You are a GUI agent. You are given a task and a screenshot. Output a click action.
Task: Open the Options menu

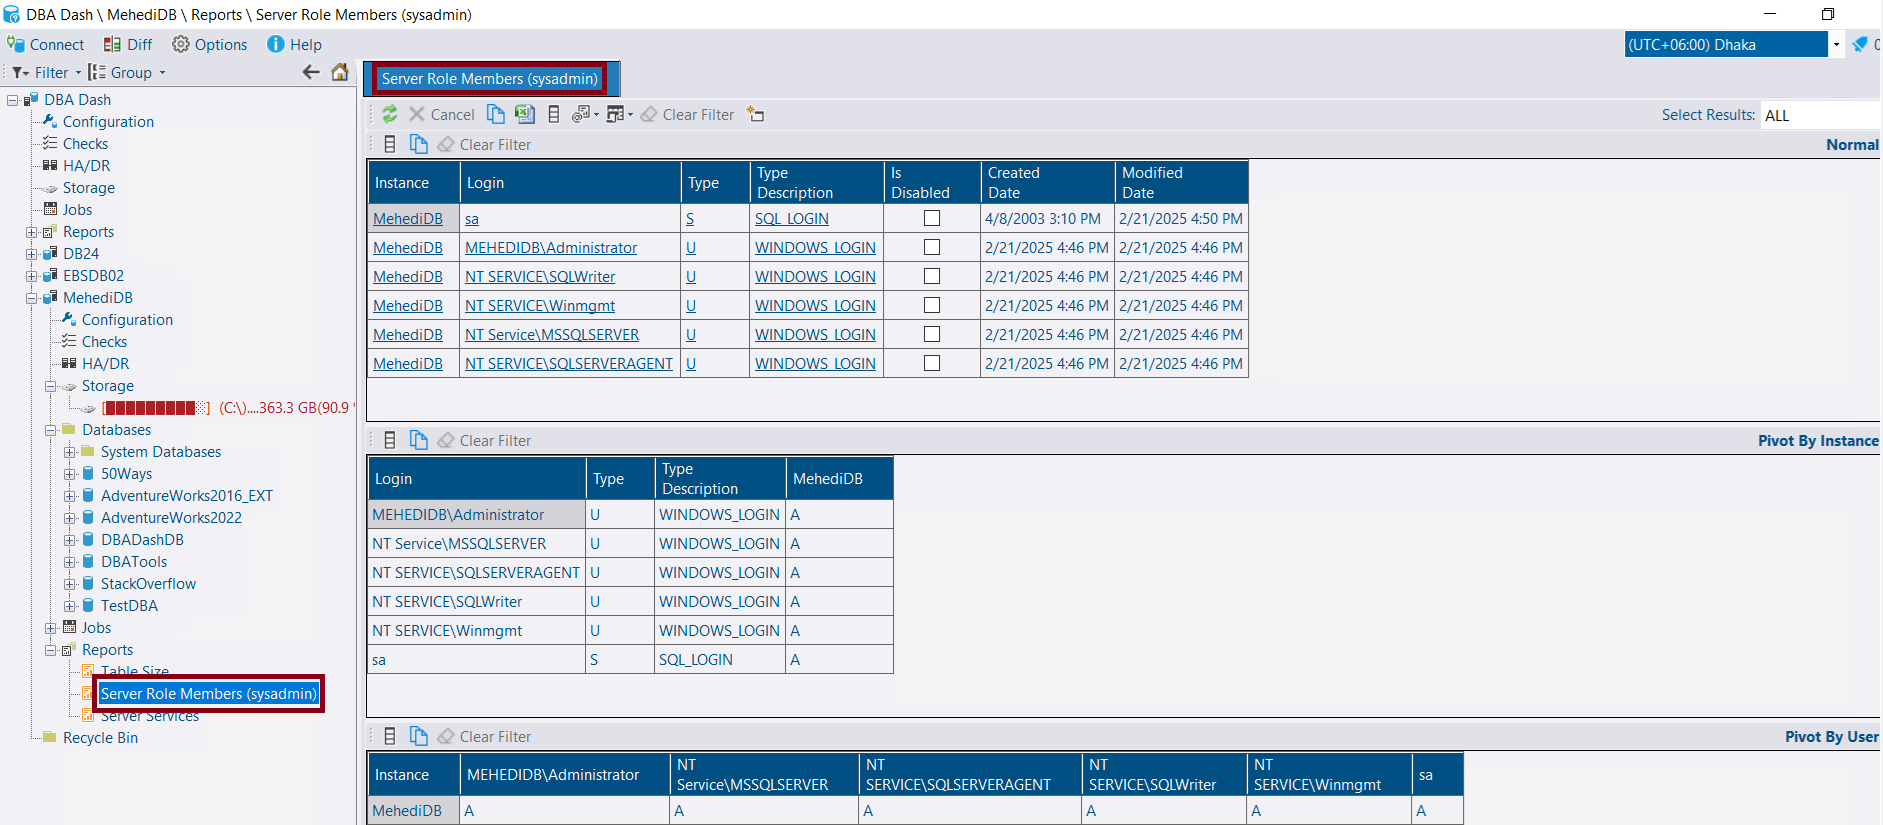pos(210,45)
